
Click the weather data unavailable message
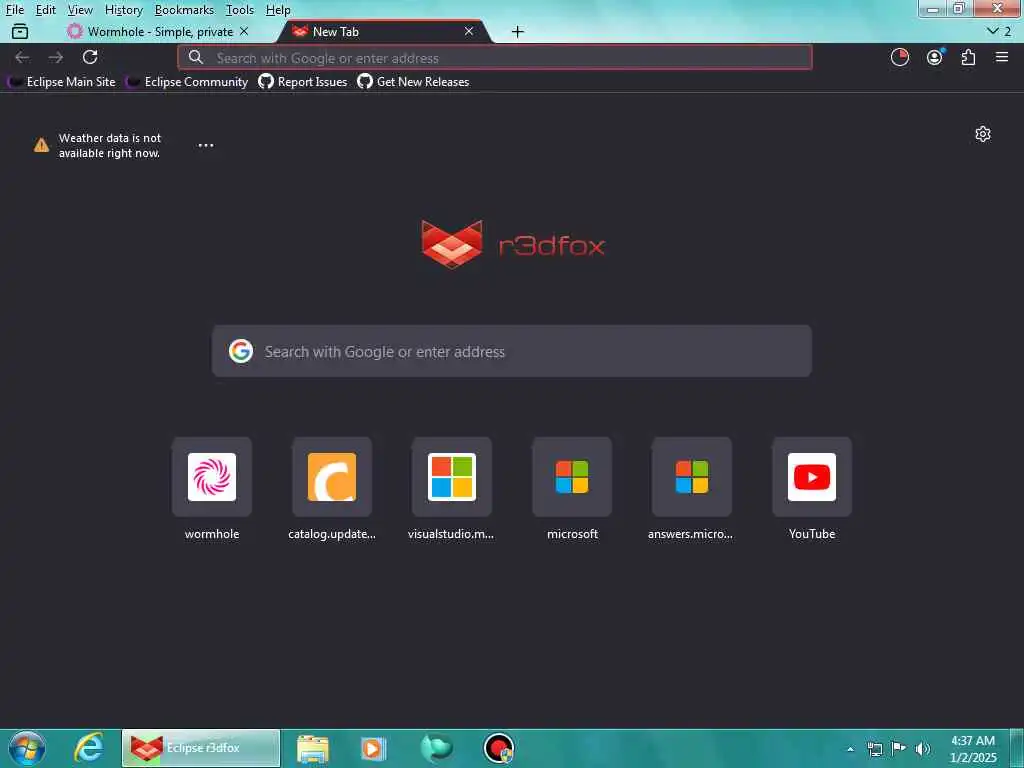click(110, 146)
